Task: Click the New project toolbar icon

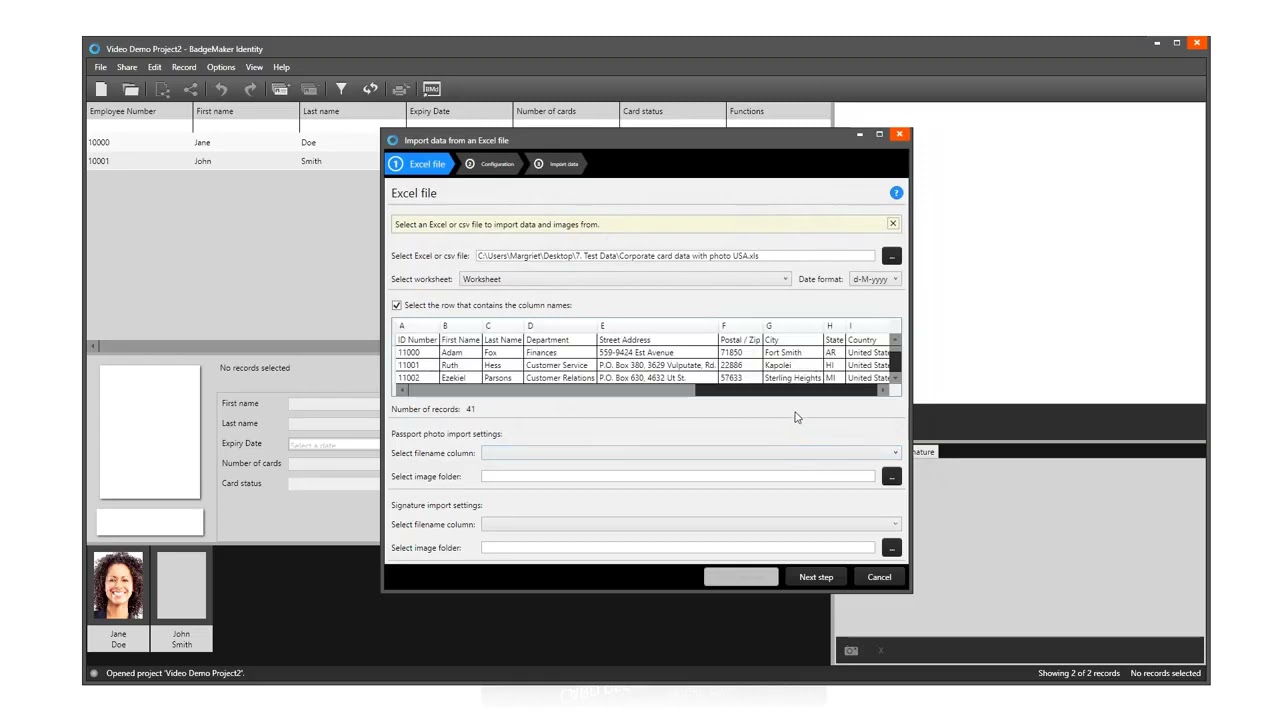Action: (101, 89)
